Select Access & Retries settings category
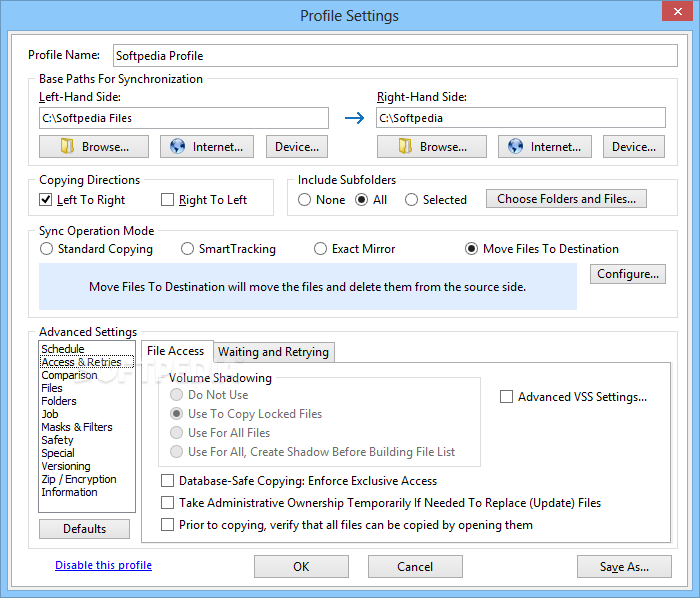 click(x=87, y=362)
